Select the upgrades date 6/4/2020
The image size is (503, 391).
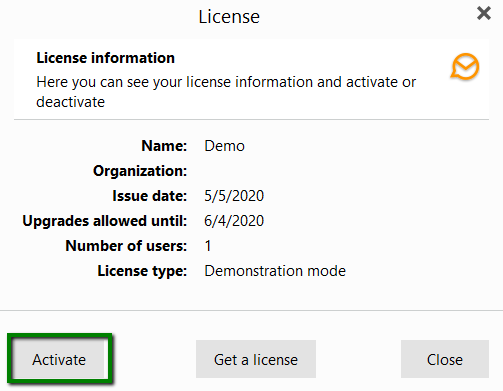(234, 221)
